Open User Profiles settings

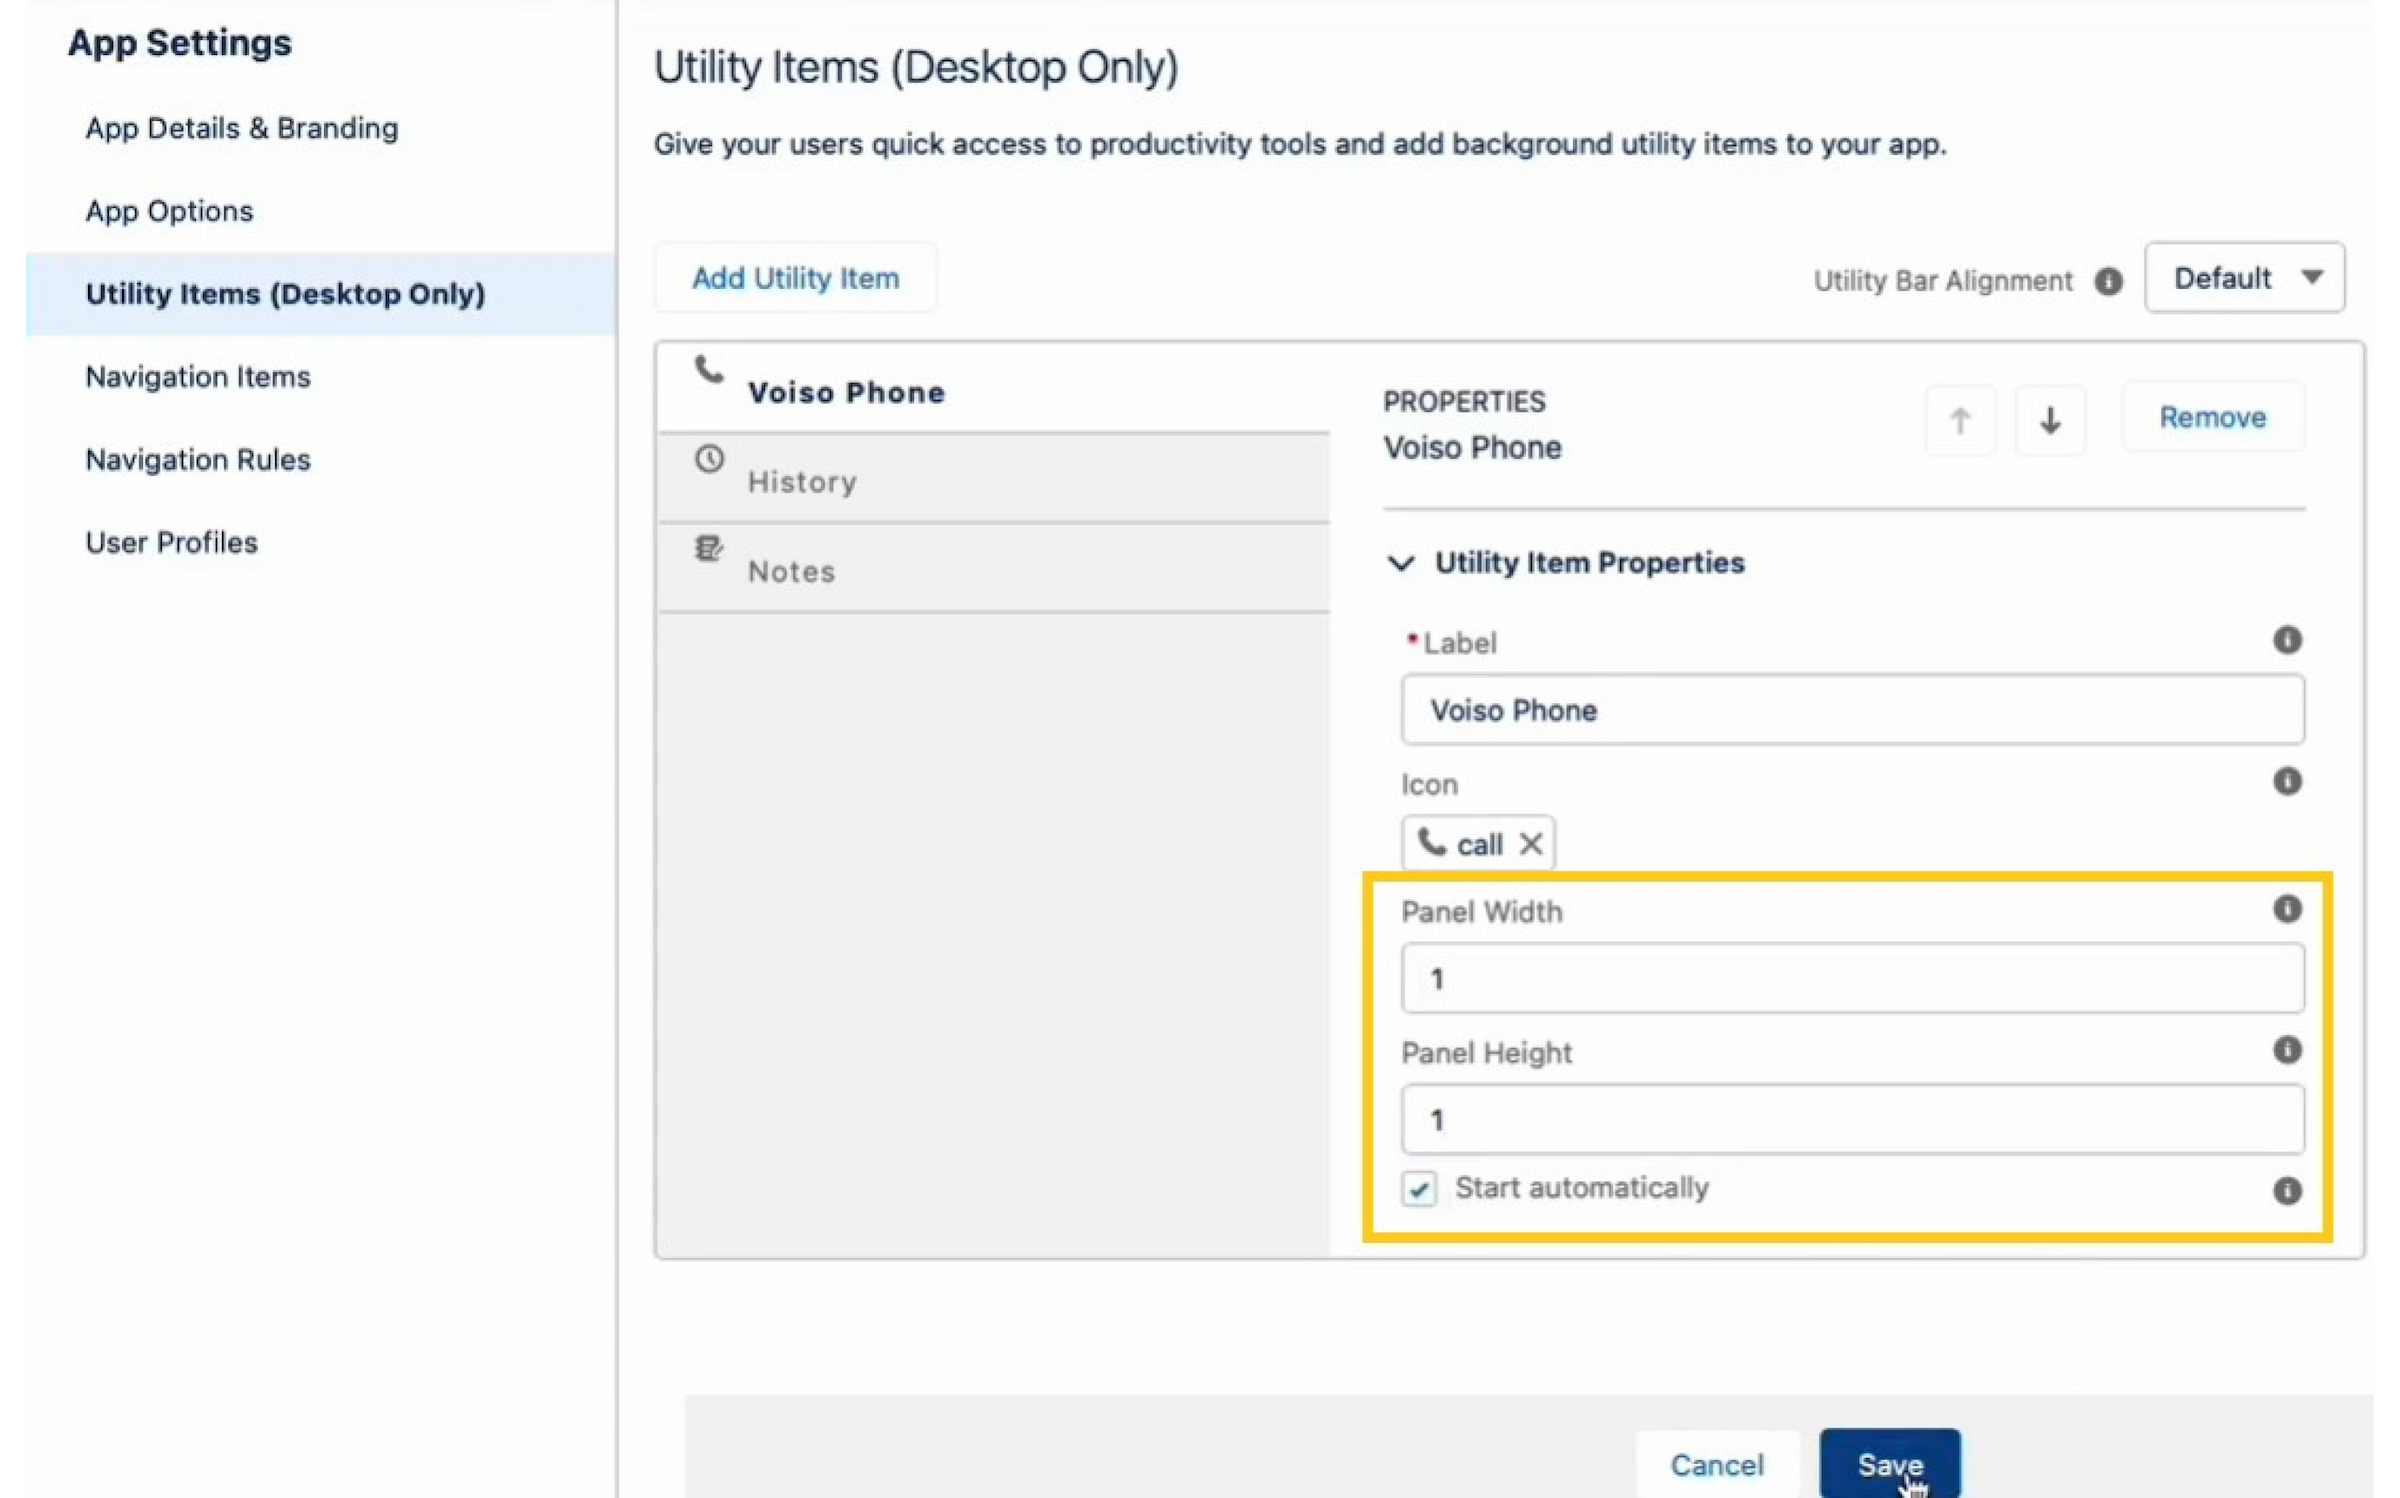(171, 543)
